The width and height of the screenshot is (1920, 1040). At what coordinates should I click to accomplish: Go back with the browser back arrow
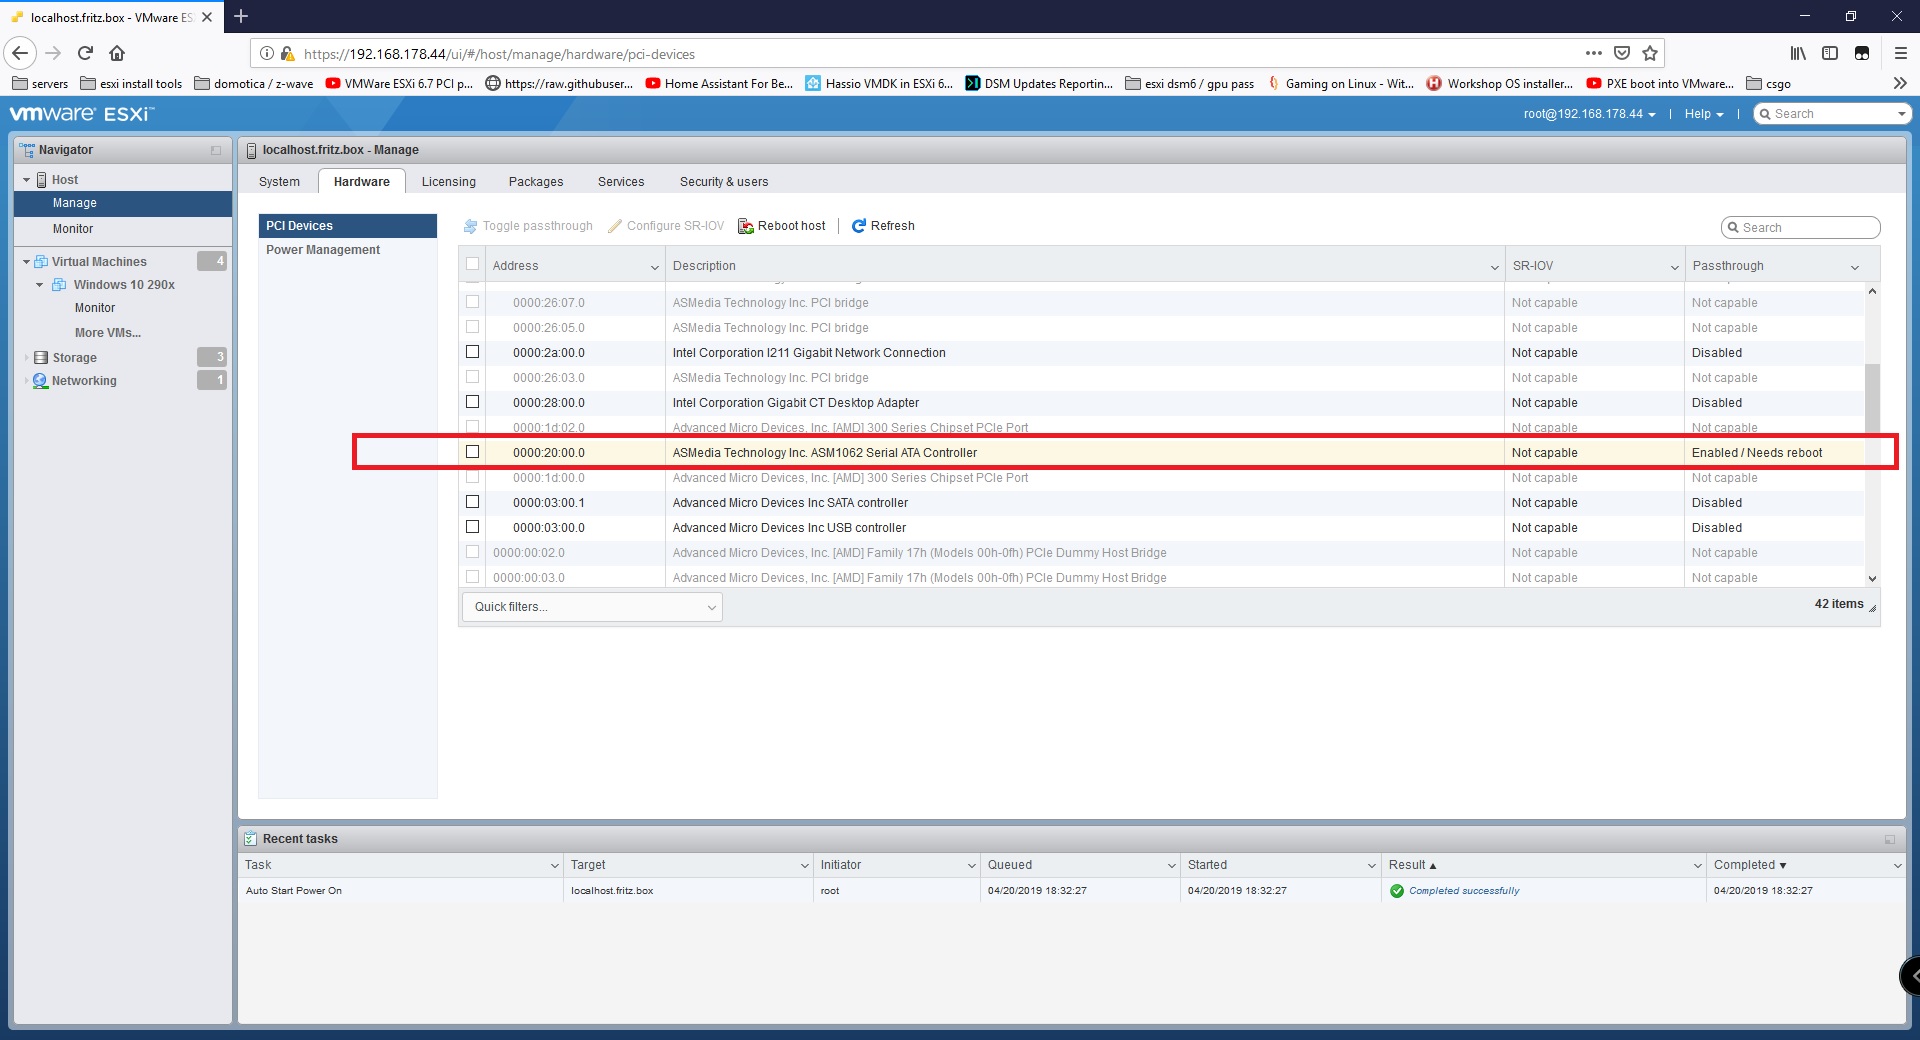click(x=21, y=53)
